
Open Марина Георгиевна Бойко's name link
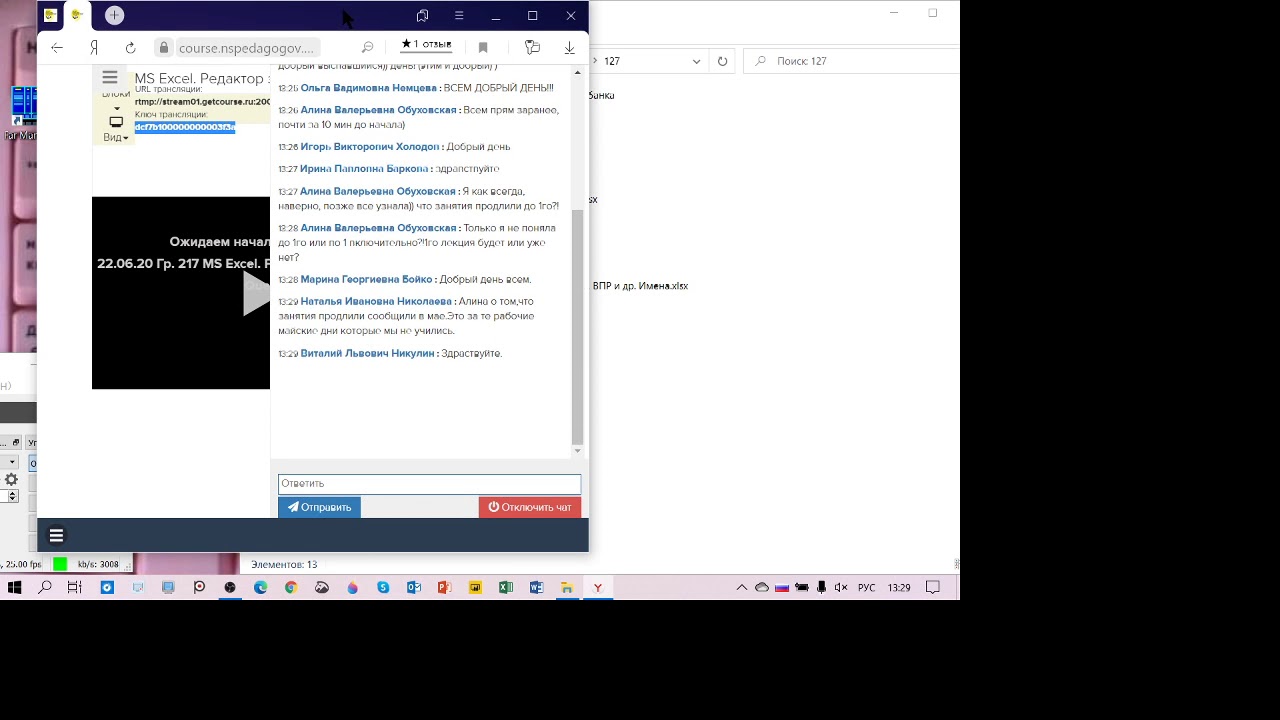pyautogui.click(x=366, y=280)
